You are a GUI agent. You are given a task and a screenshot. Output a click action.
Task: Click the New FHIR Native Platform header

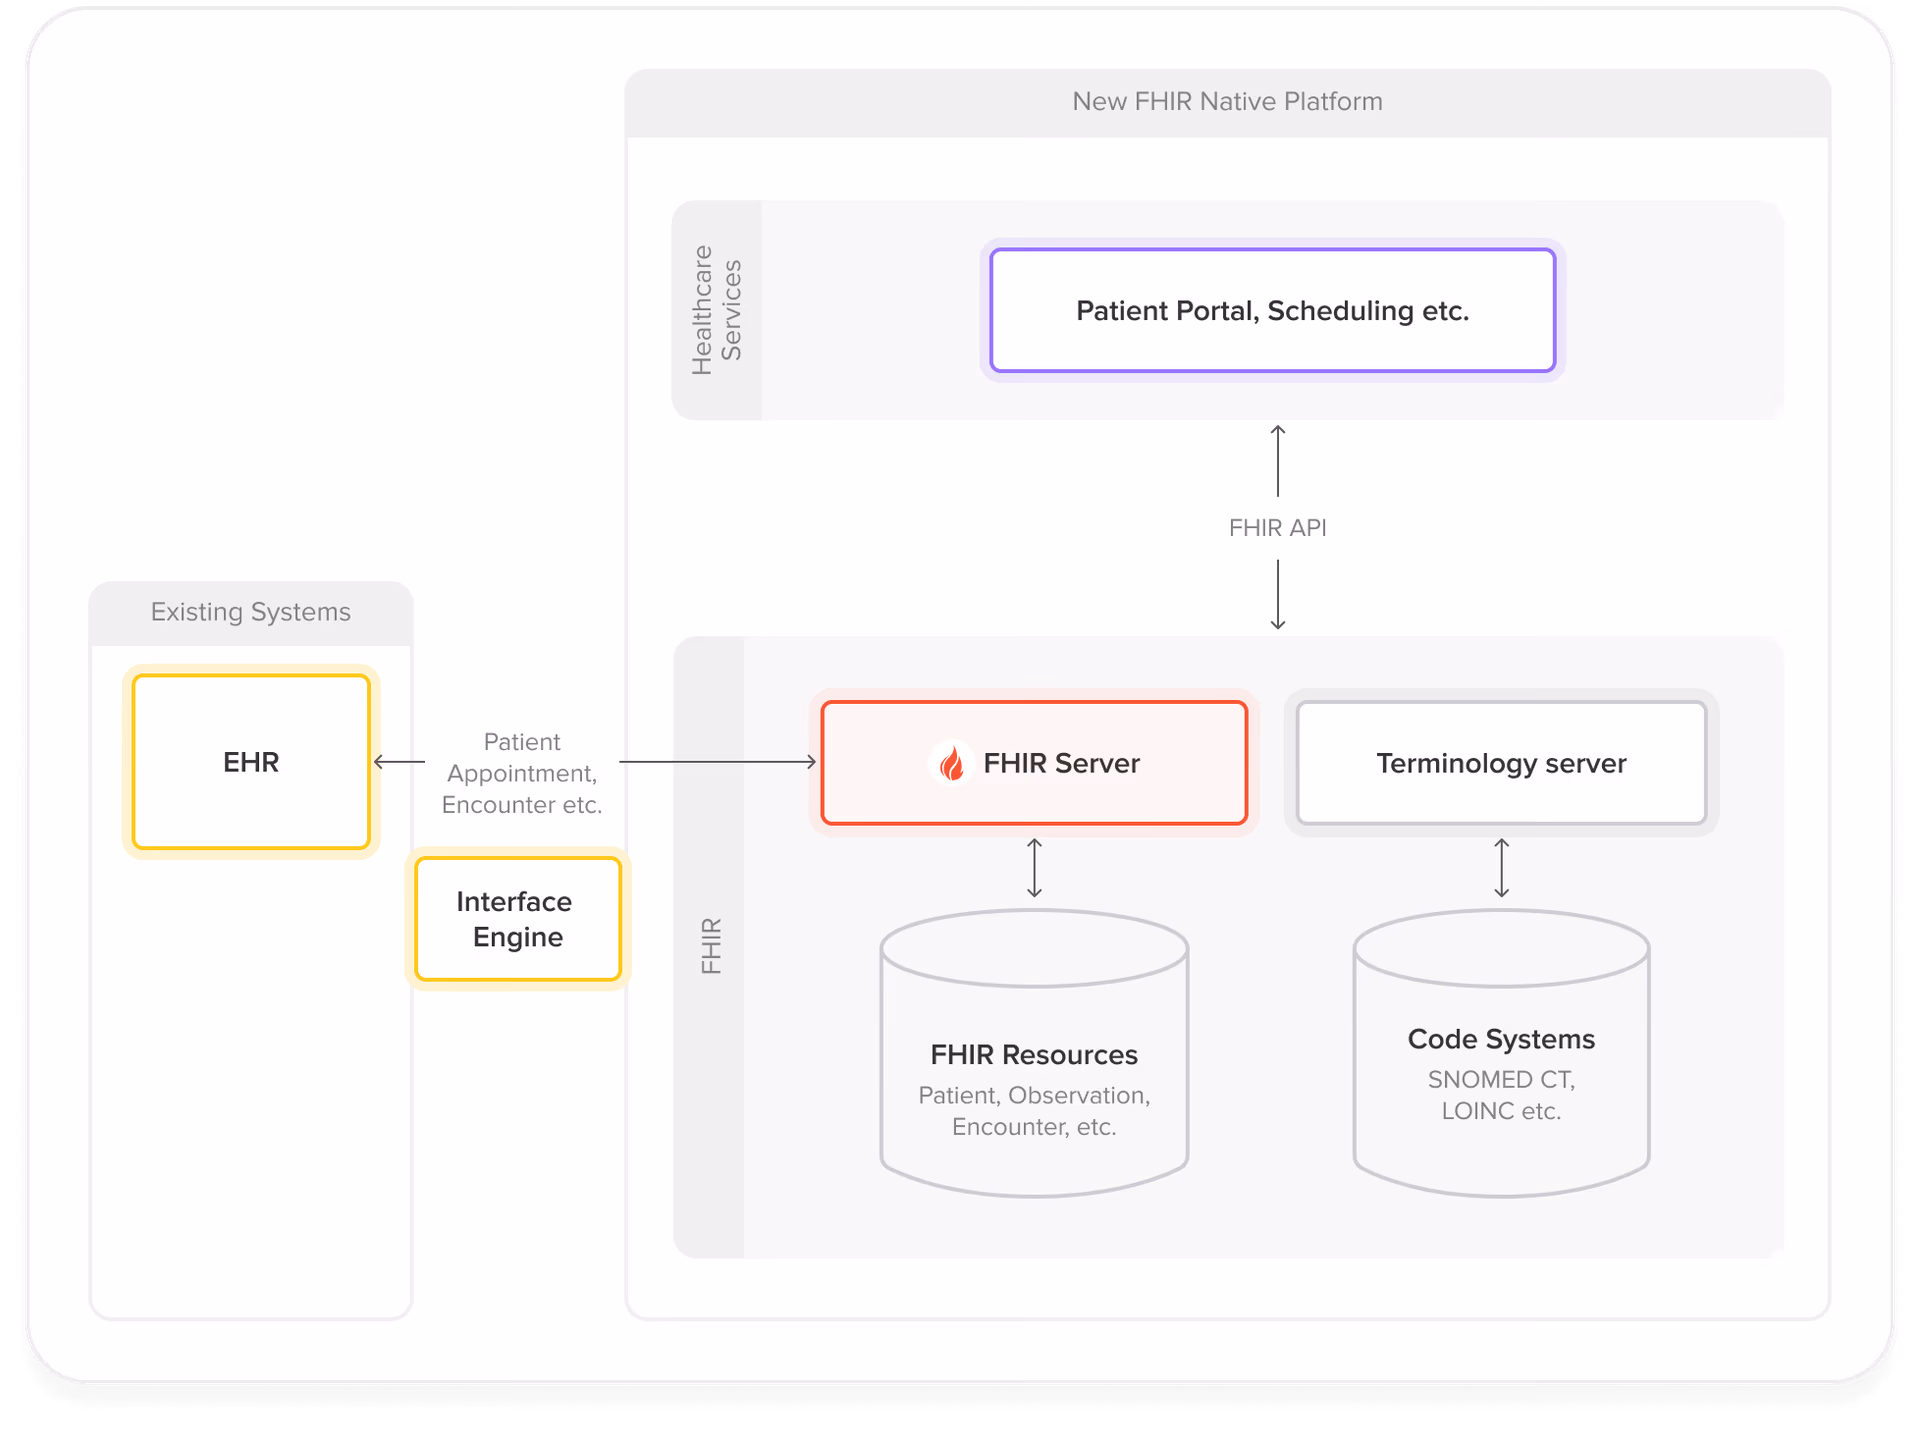point(1227,102)
